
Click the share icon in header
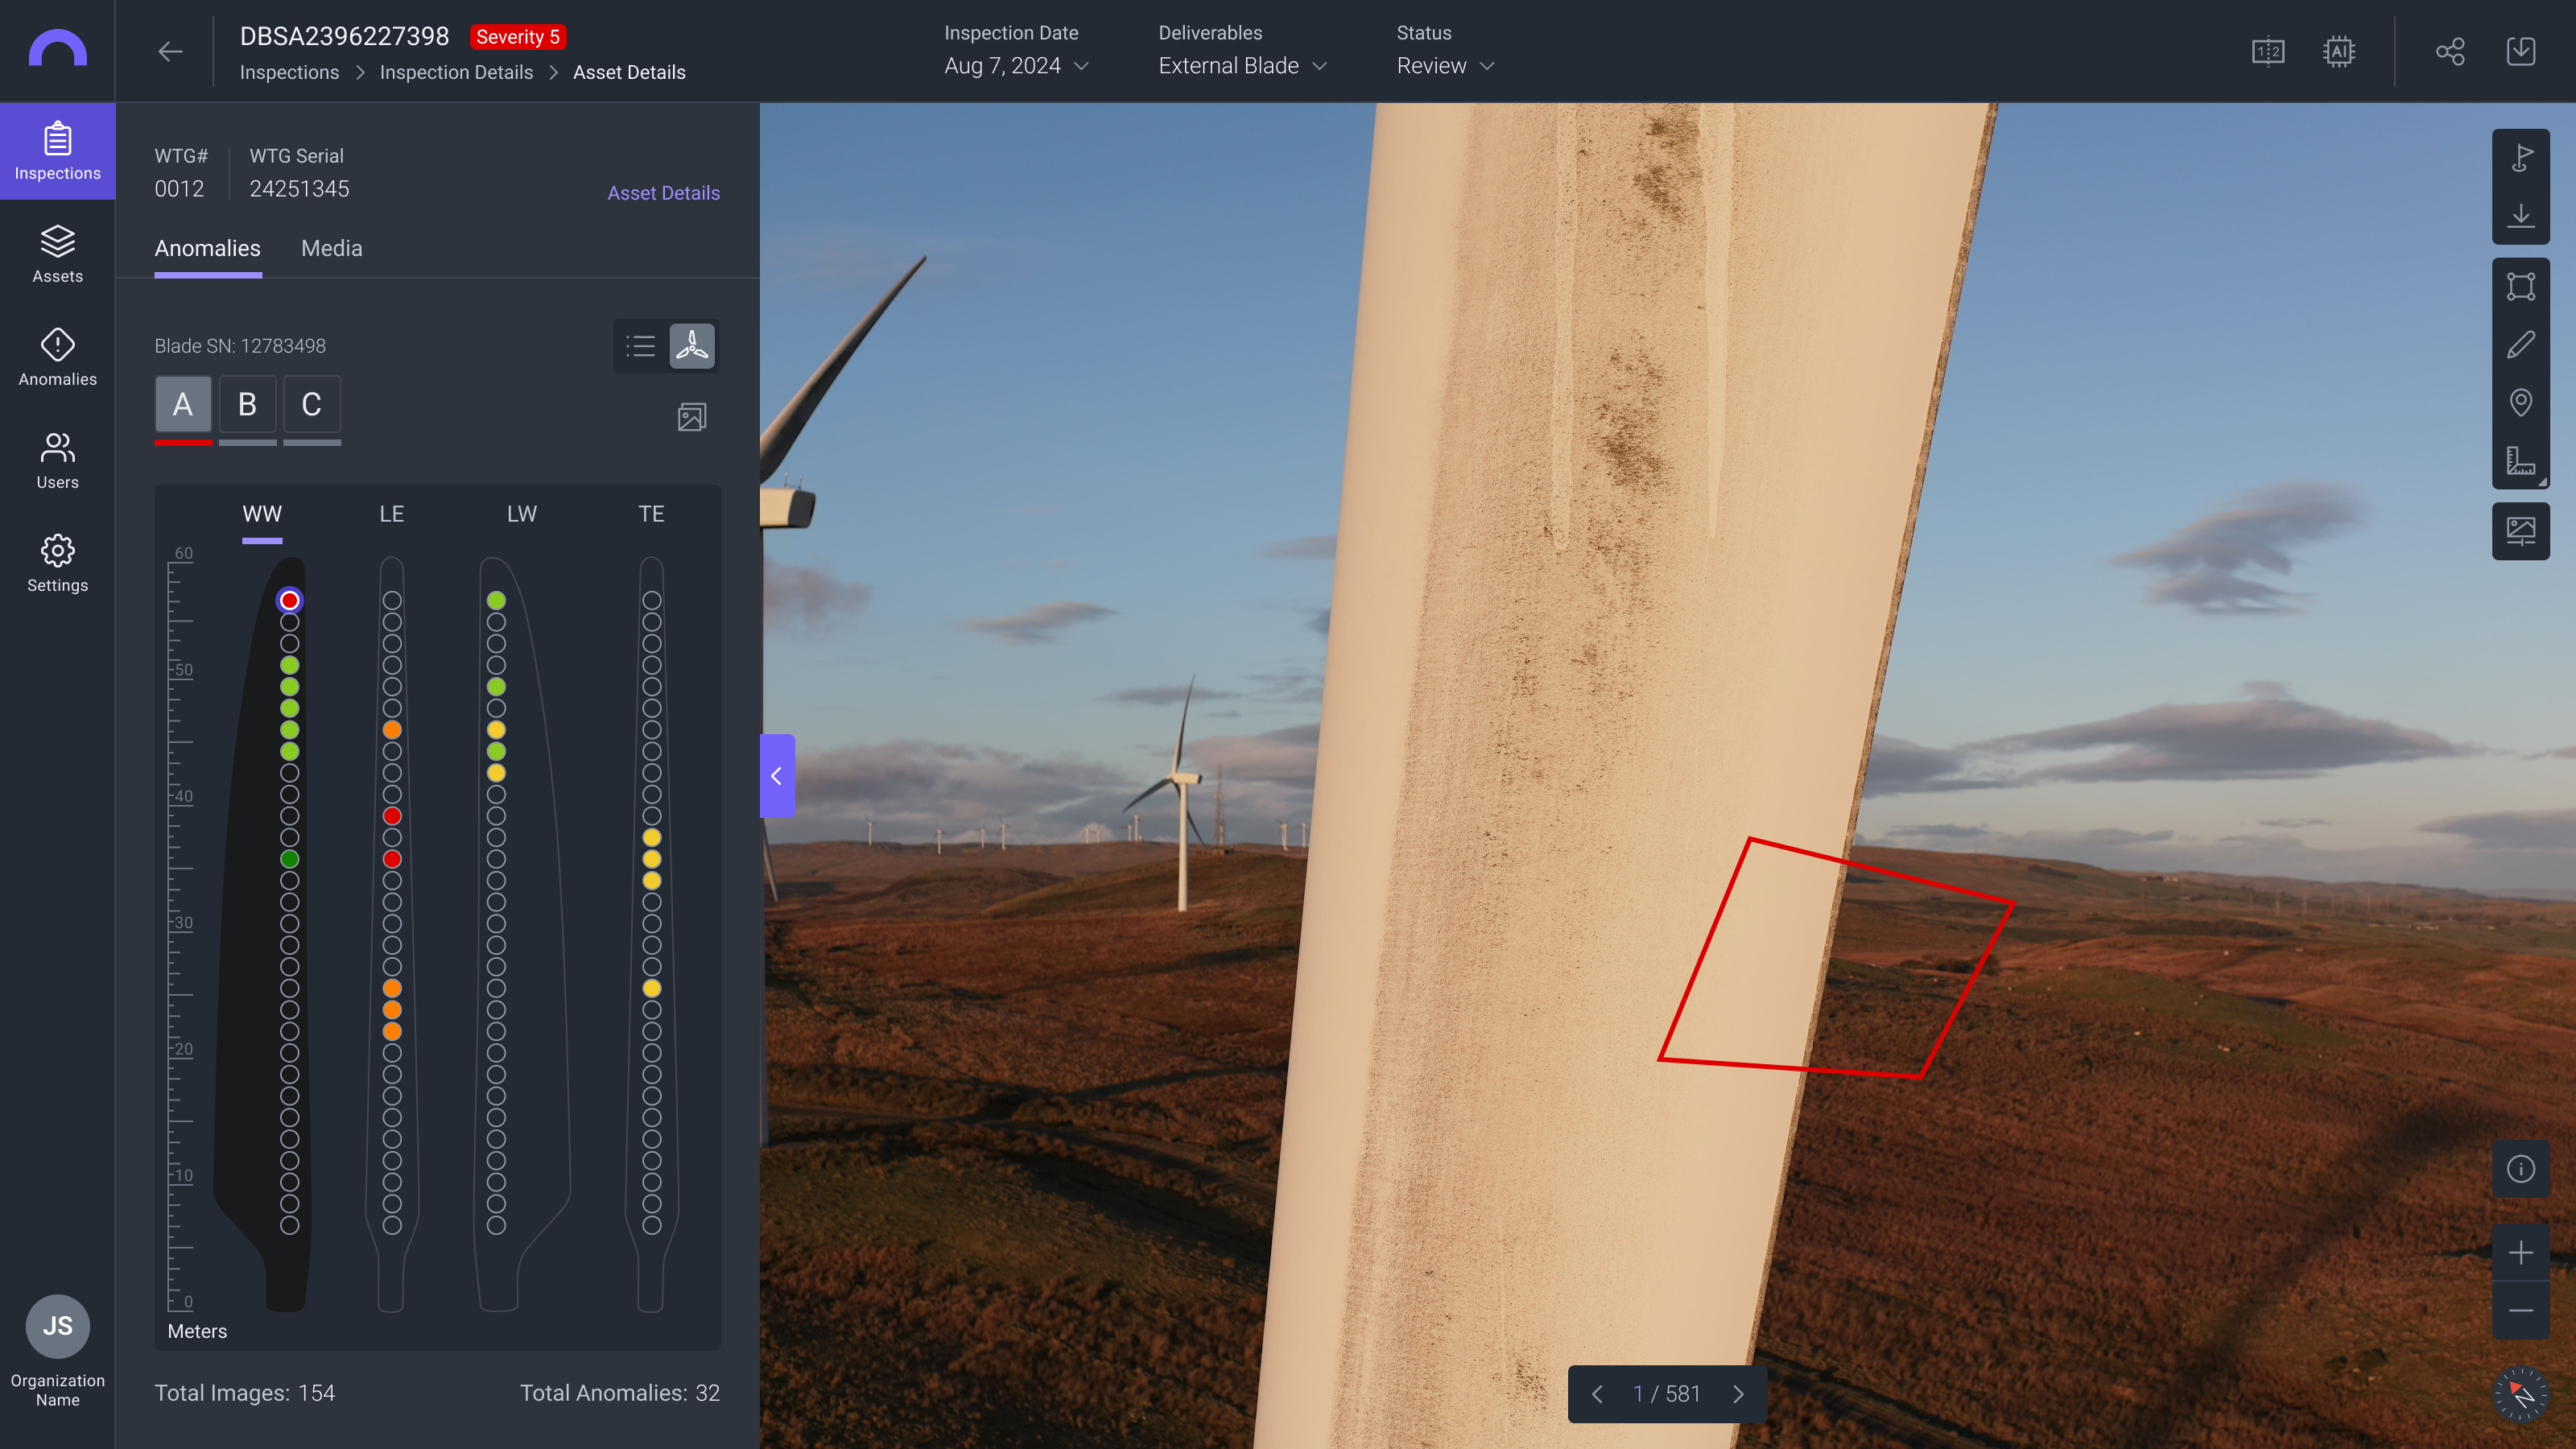2450,51
